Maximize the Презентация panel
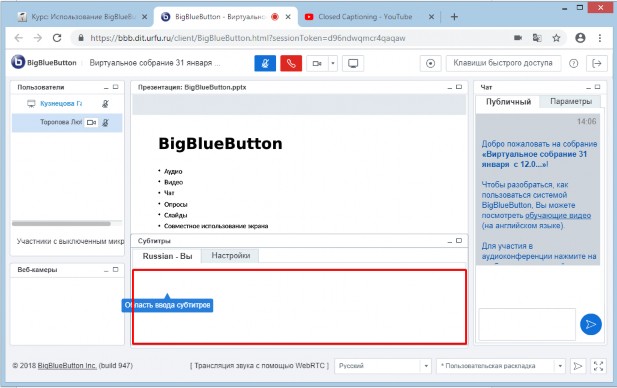Screen dimensions: 617x388 tap(459, 87)
